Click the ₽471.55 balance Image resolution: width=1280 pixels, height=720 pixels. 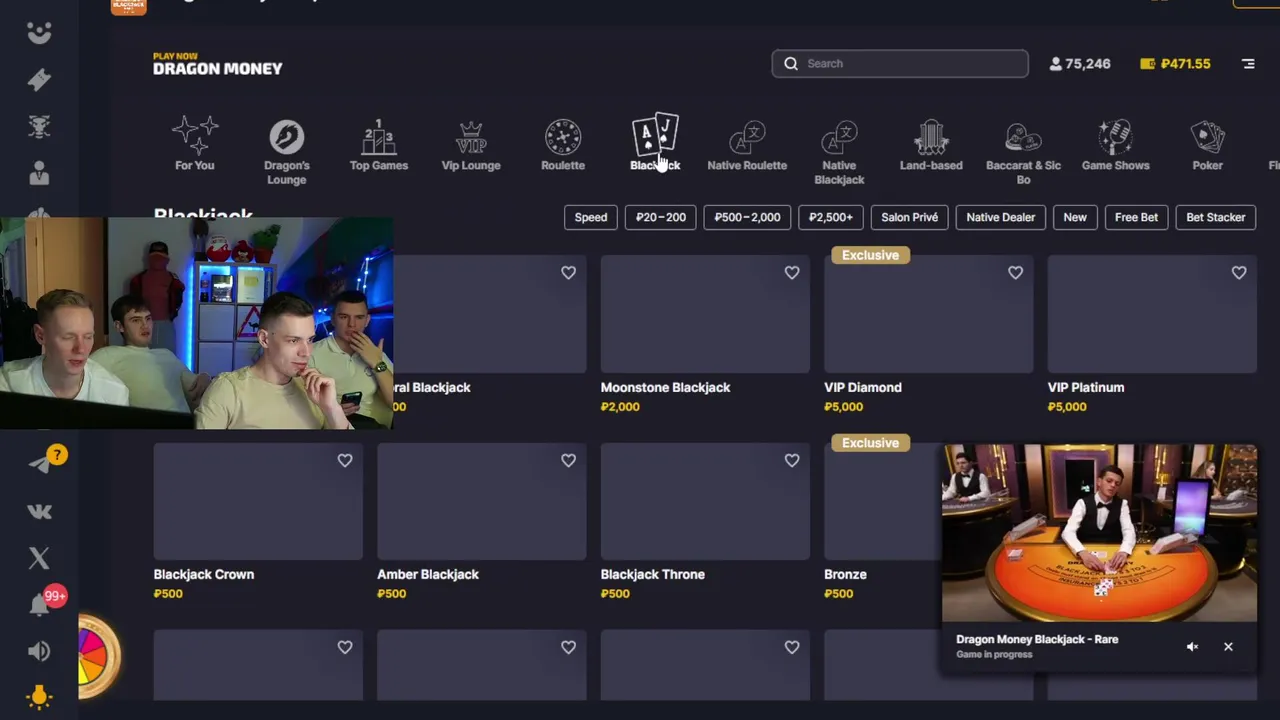[x=1175, y=63]
